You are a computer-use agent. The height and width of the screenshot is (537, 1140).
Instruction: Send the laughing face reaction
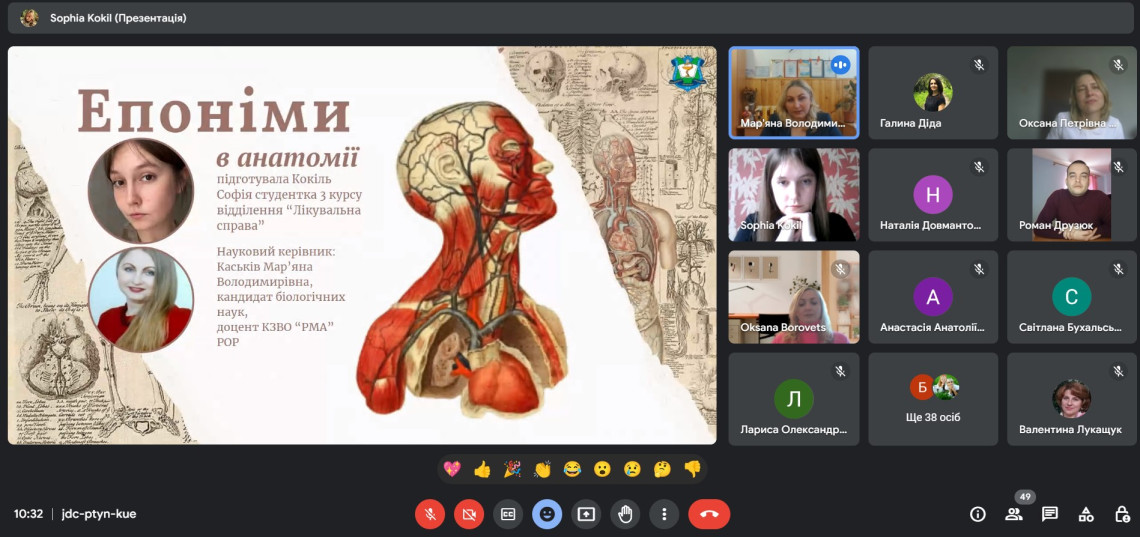pos(572,469)
